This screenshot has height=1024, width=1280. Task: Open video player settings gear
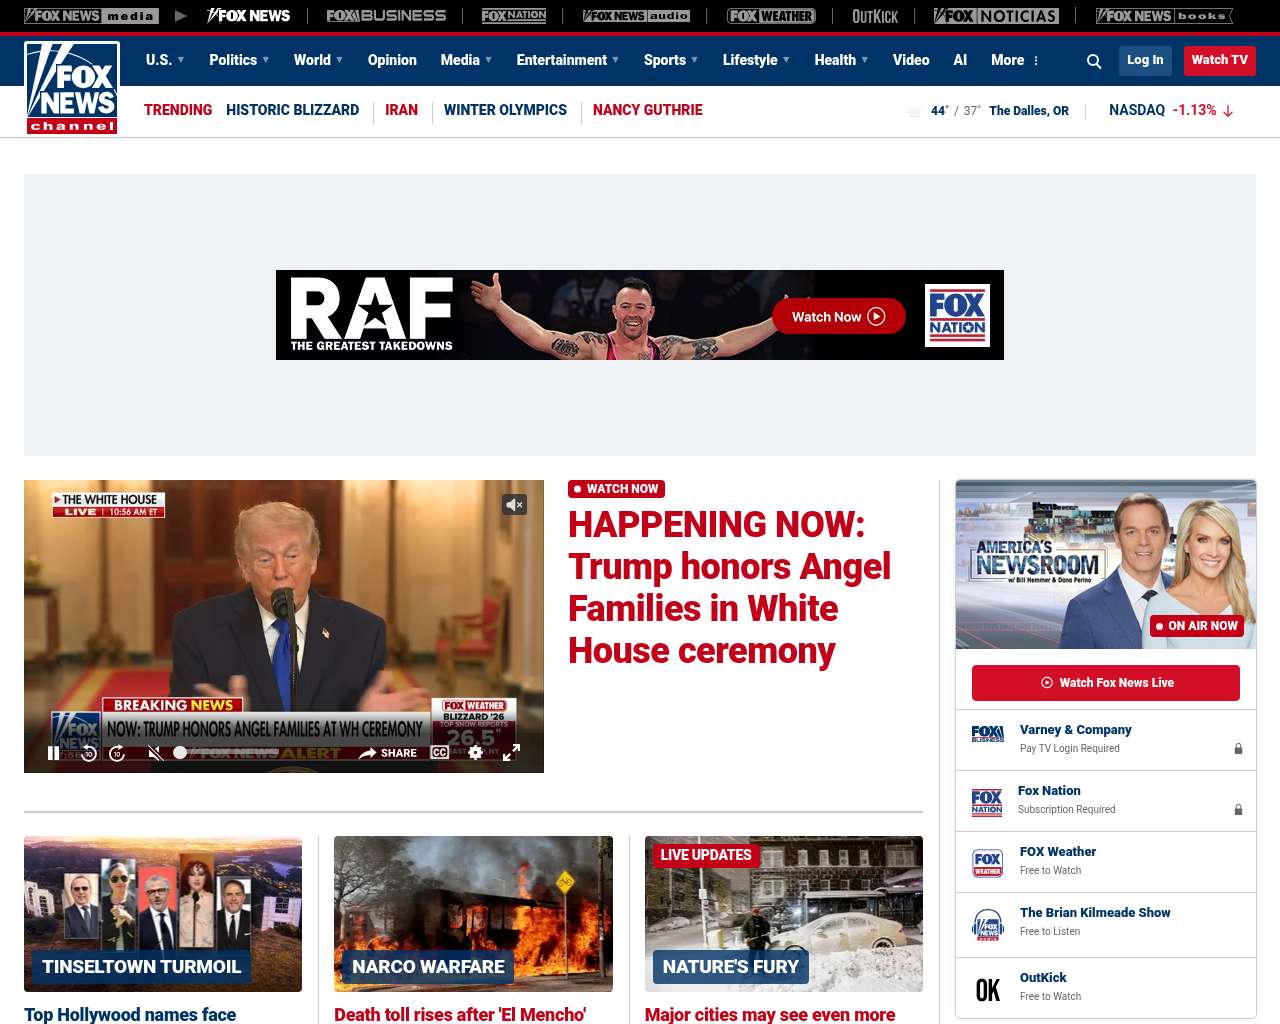pyautogui.click(x=476, y=752)
